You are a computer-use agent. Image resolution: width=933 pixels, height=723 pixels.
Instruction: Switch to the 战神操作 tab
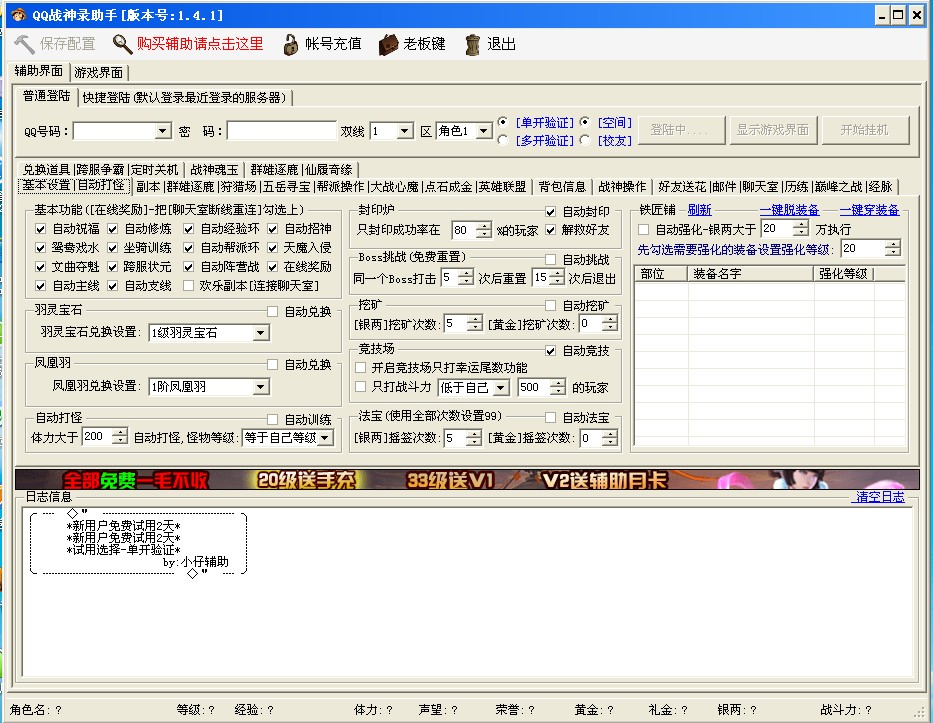point(622,187)
